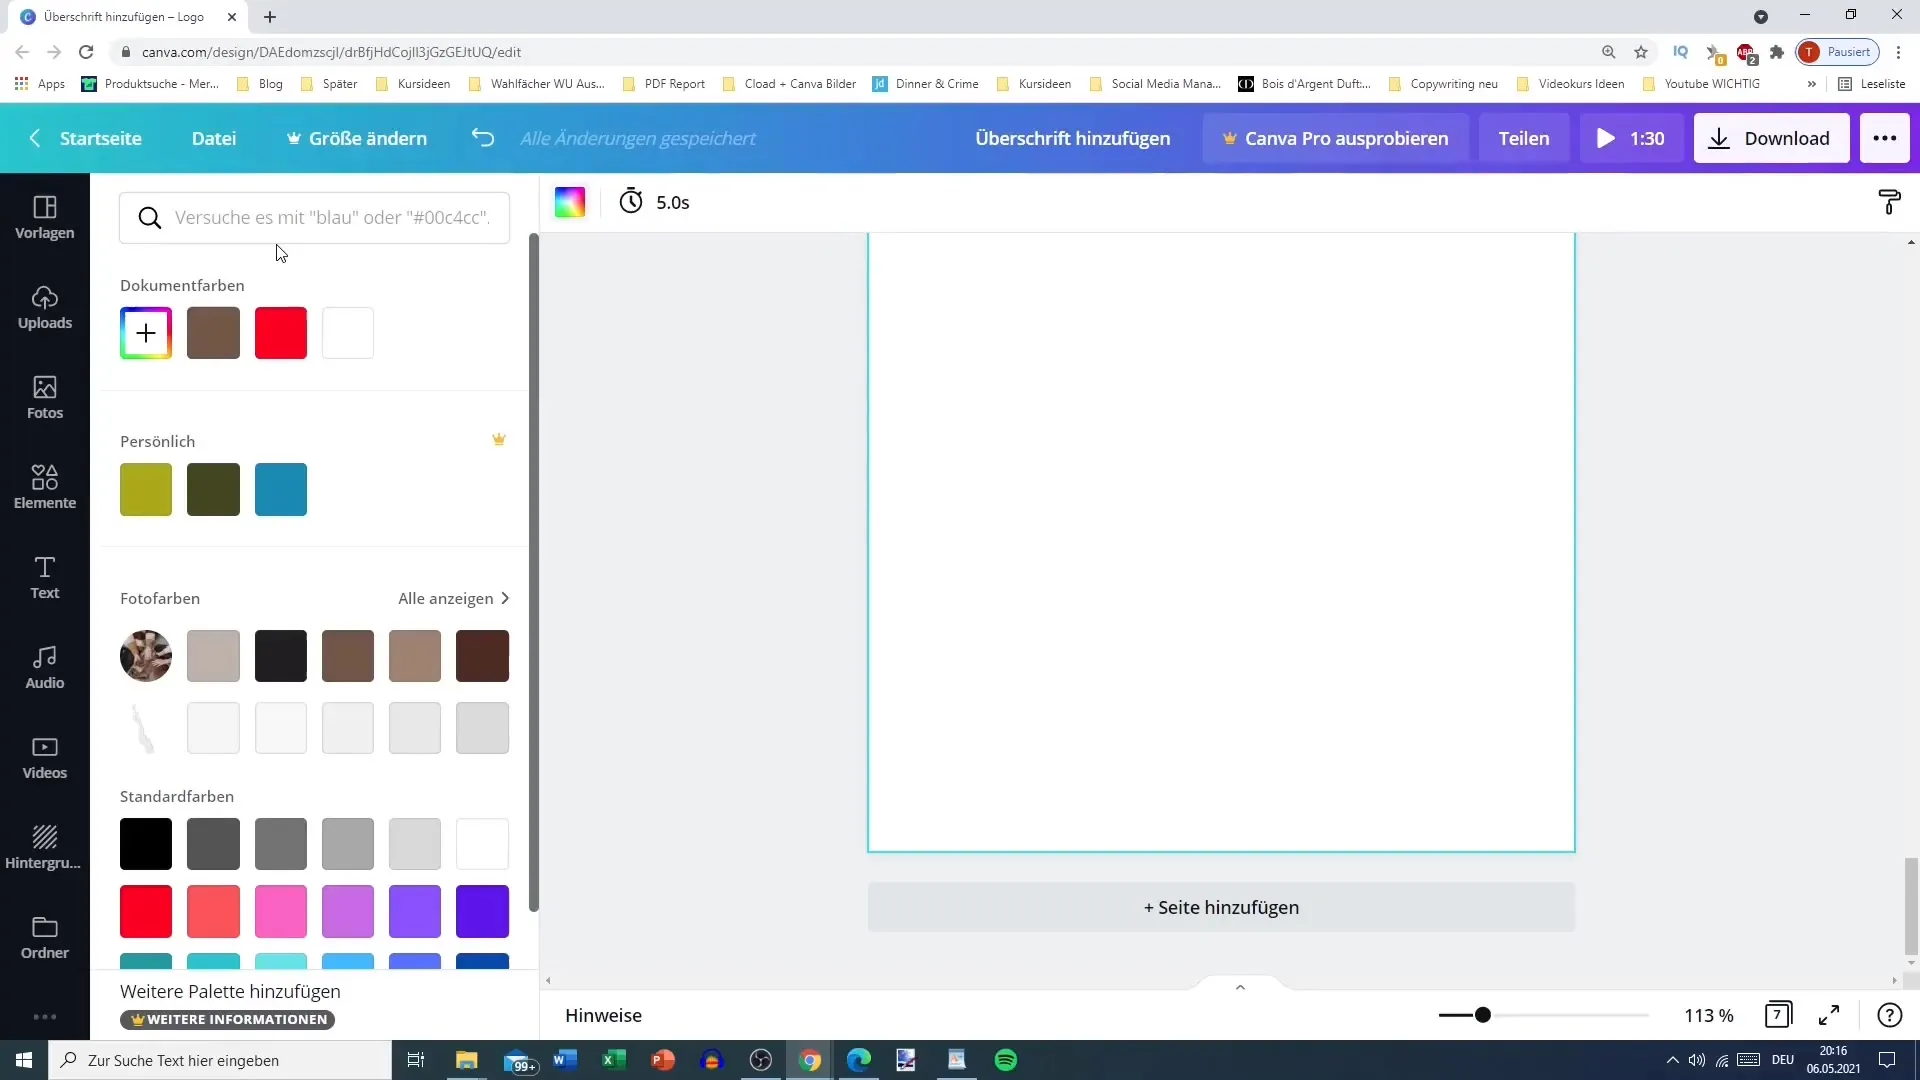Open the Datei menu
This screenshot has height=1080, width=1920.
click(x=214, y=137)
